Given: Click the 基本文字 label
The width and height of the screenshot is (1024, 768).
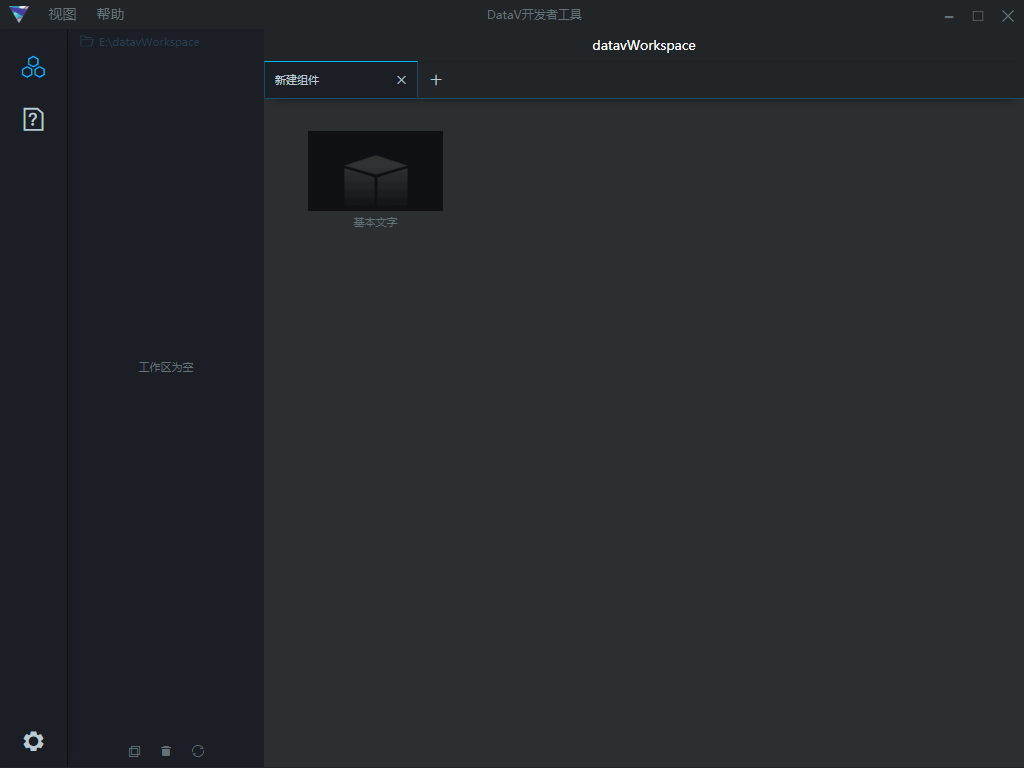Looking at the screenshot, I should pyautogui.click(x=376, y=222).
